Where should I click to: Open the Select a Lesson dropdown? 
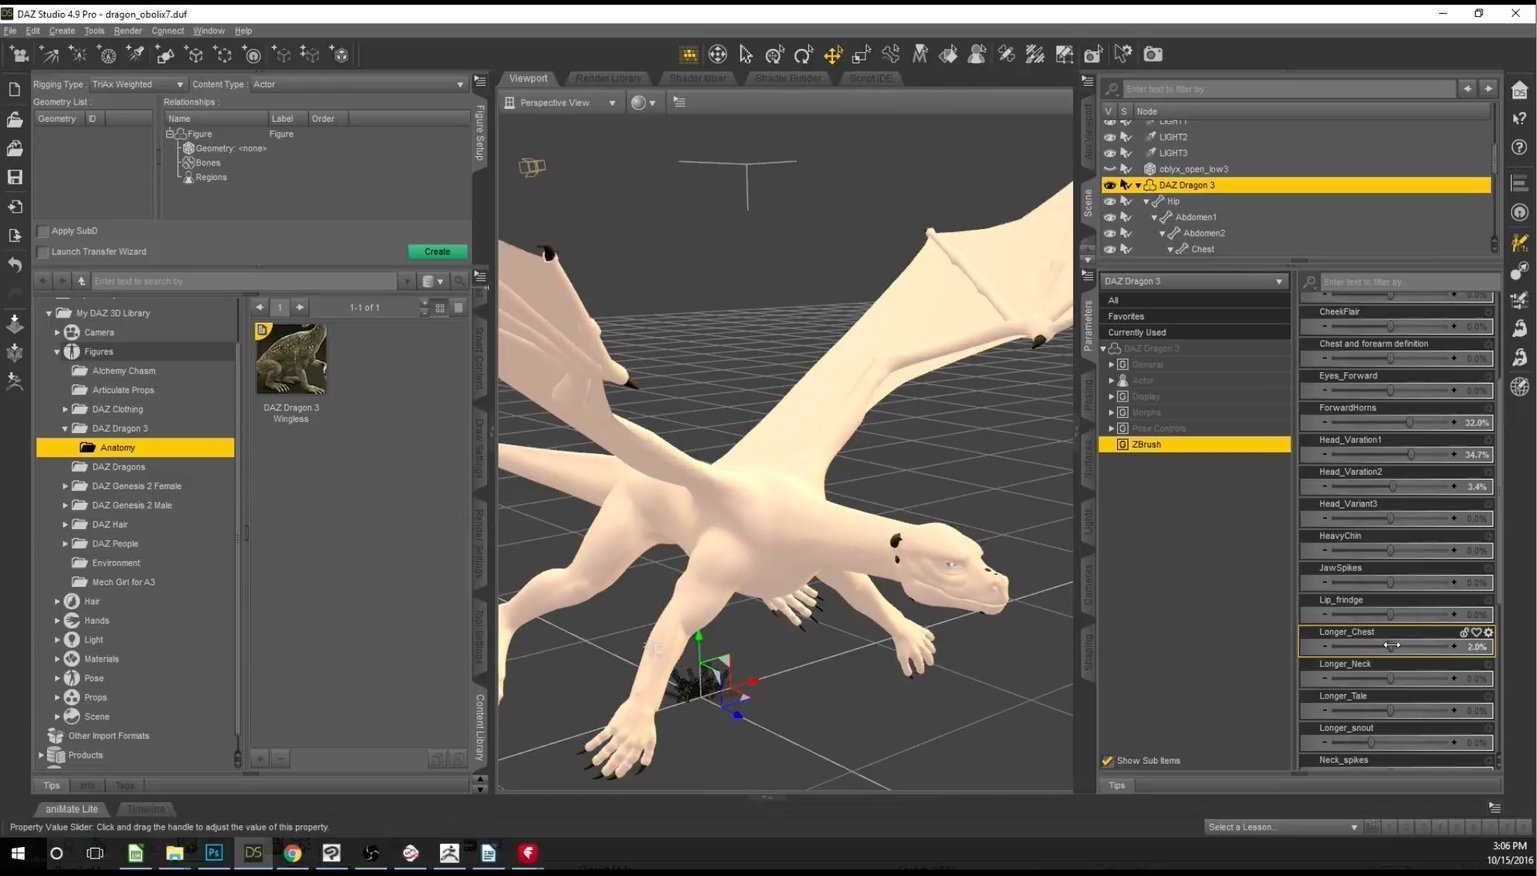1283,827
